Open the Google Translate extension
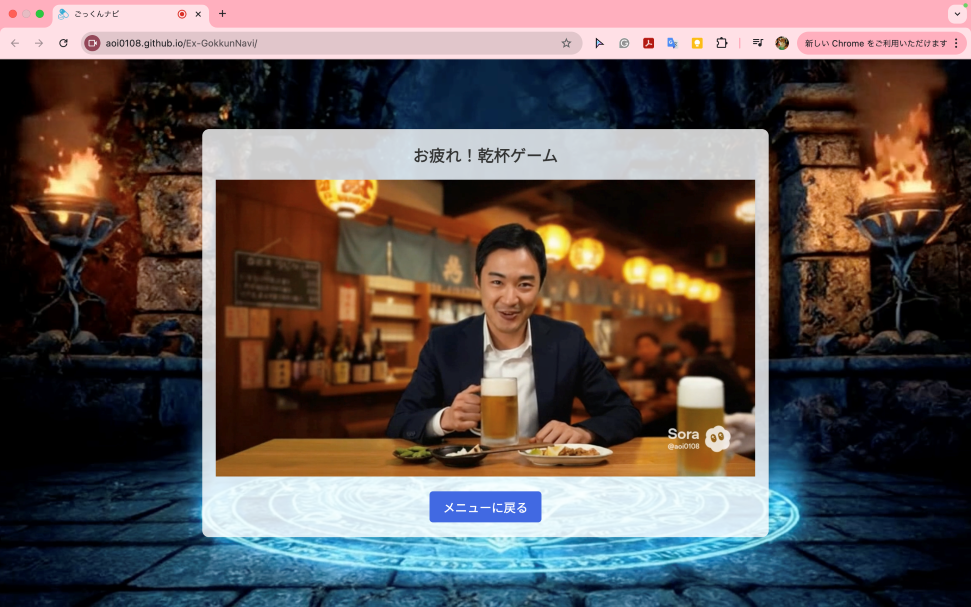This screenshot has width=971, height=607. point(673,43)
